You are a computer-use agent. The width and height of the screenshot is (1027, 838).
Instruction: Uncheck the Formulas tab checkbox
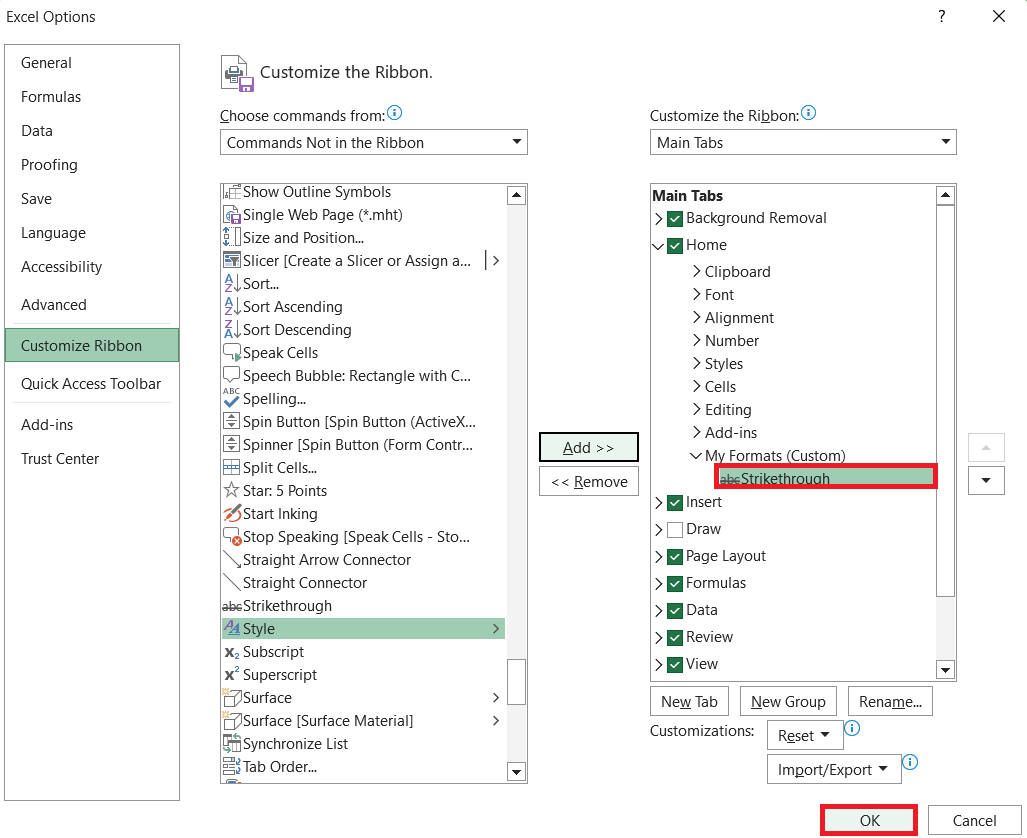(x=675, y=584)
